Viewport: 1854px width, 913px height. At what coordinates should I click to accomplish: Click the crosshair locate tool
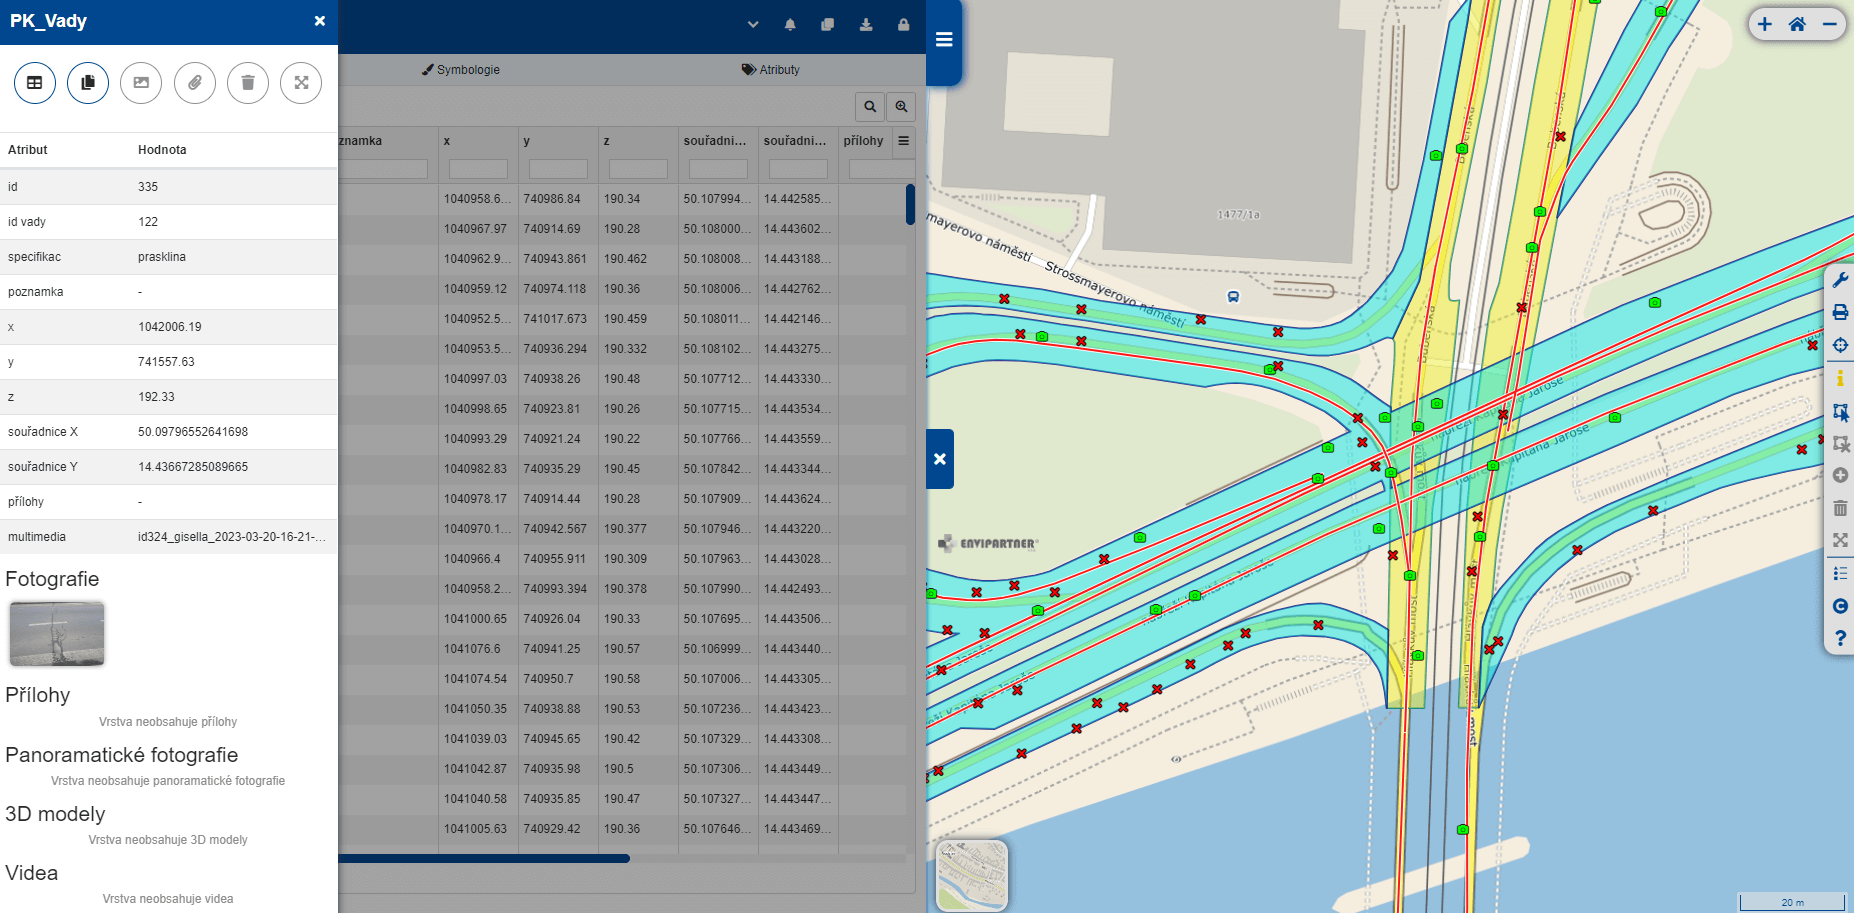1840,345
